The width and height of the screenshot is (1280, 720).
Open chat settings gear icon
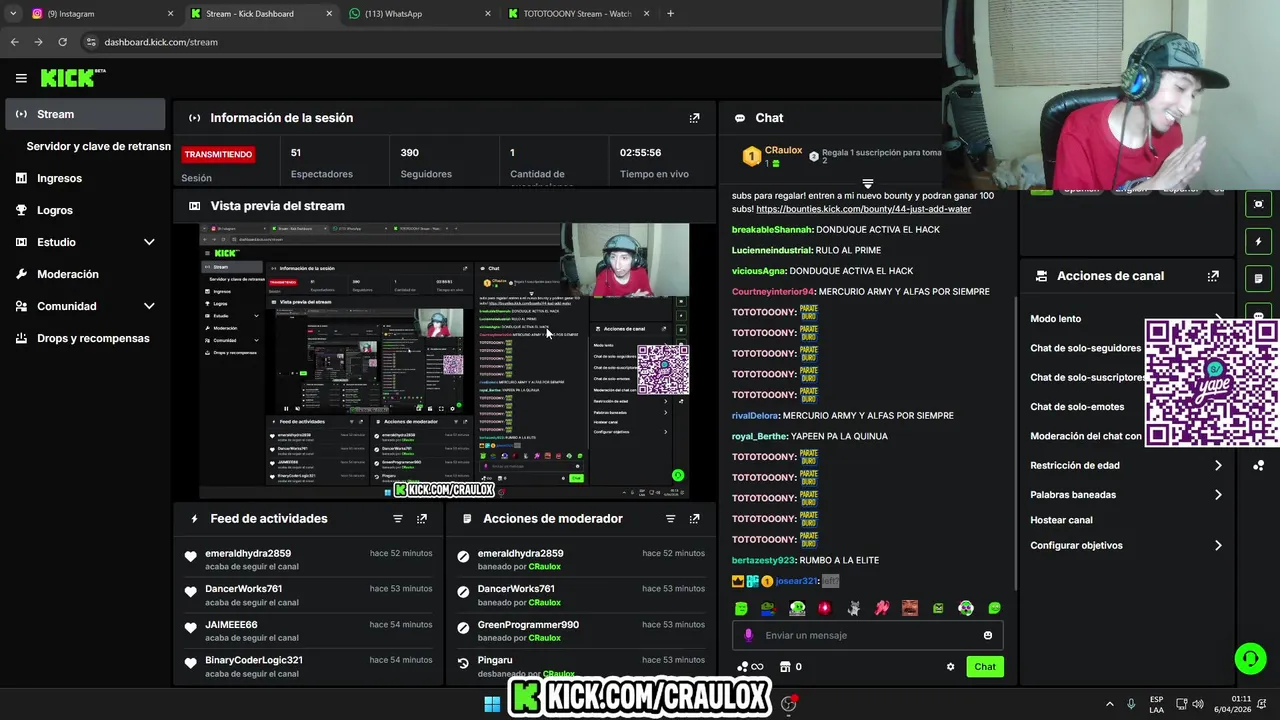950,667
